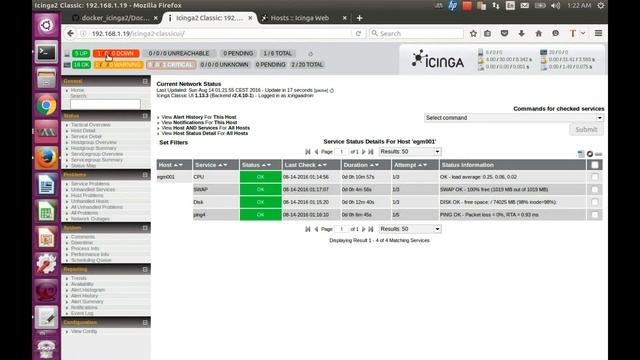640x360 pixels.
Task: Go back with the browser back arrow
Action: (71, 33)
